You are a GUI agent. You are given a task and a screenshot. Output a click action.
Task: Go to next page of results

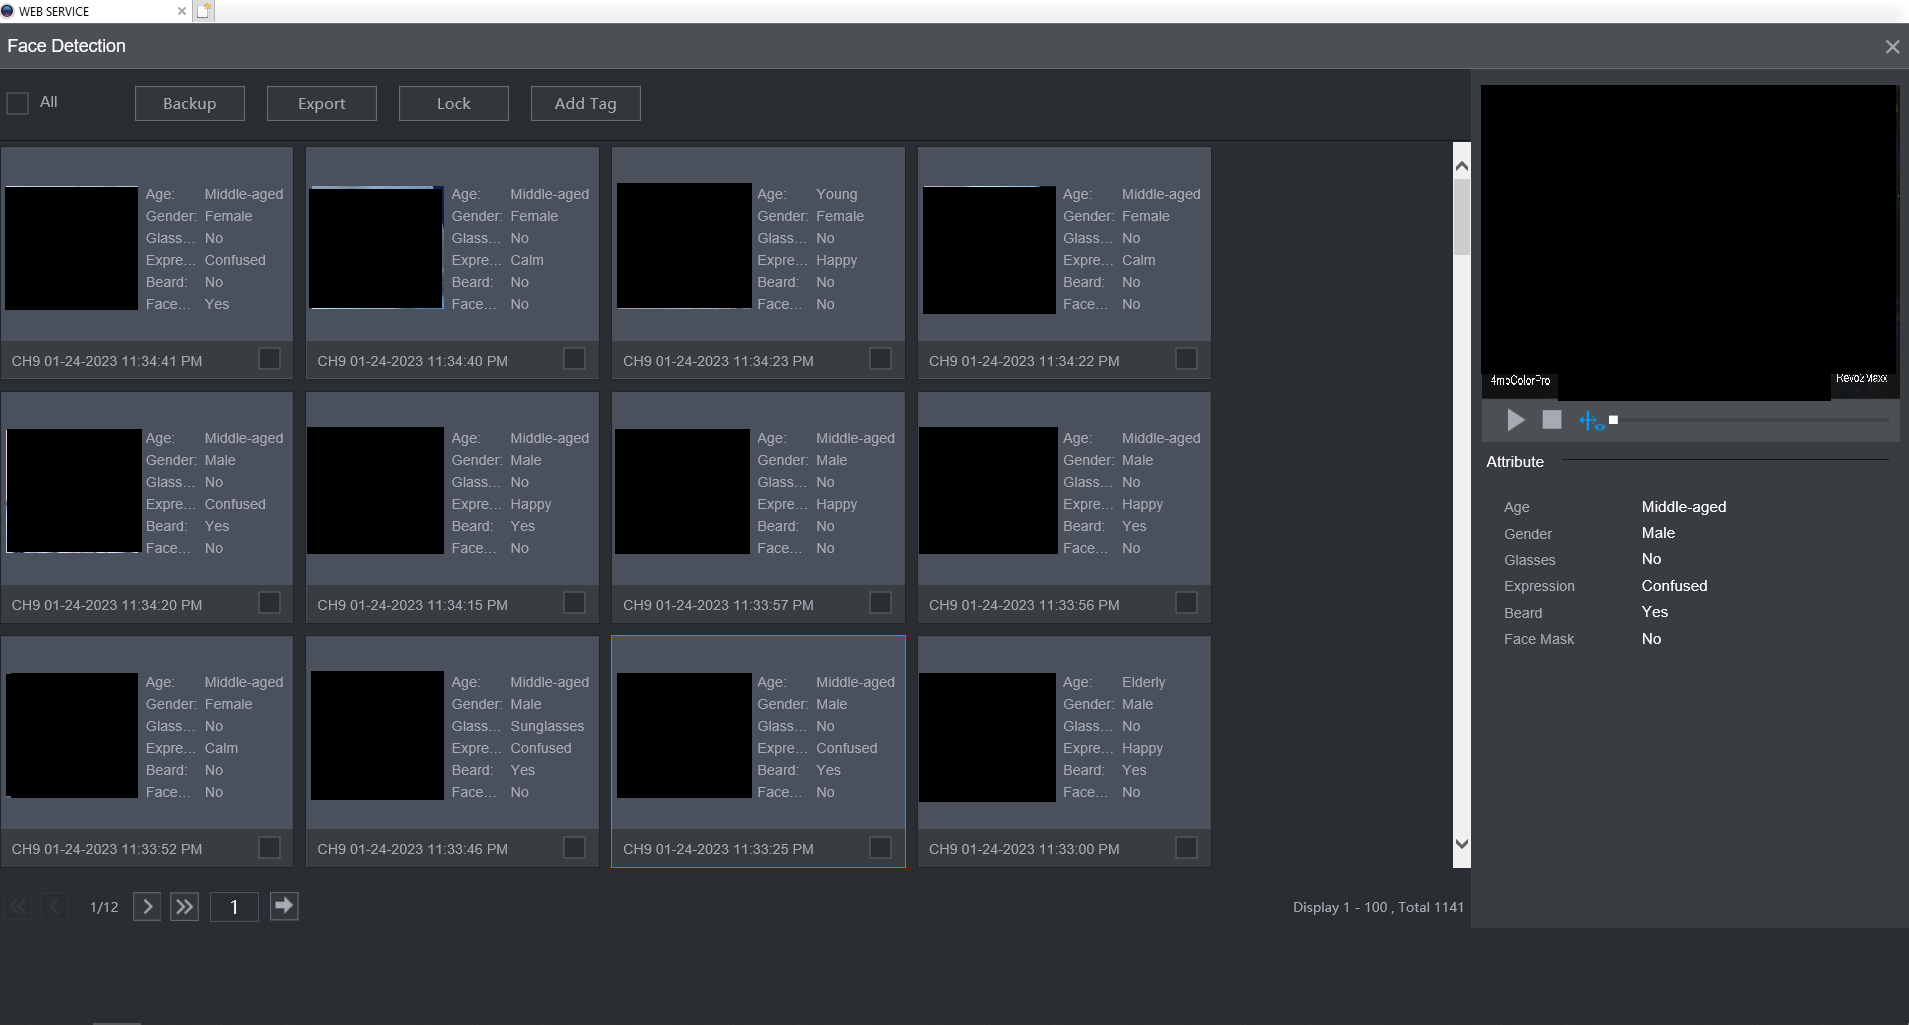[147, 907]
